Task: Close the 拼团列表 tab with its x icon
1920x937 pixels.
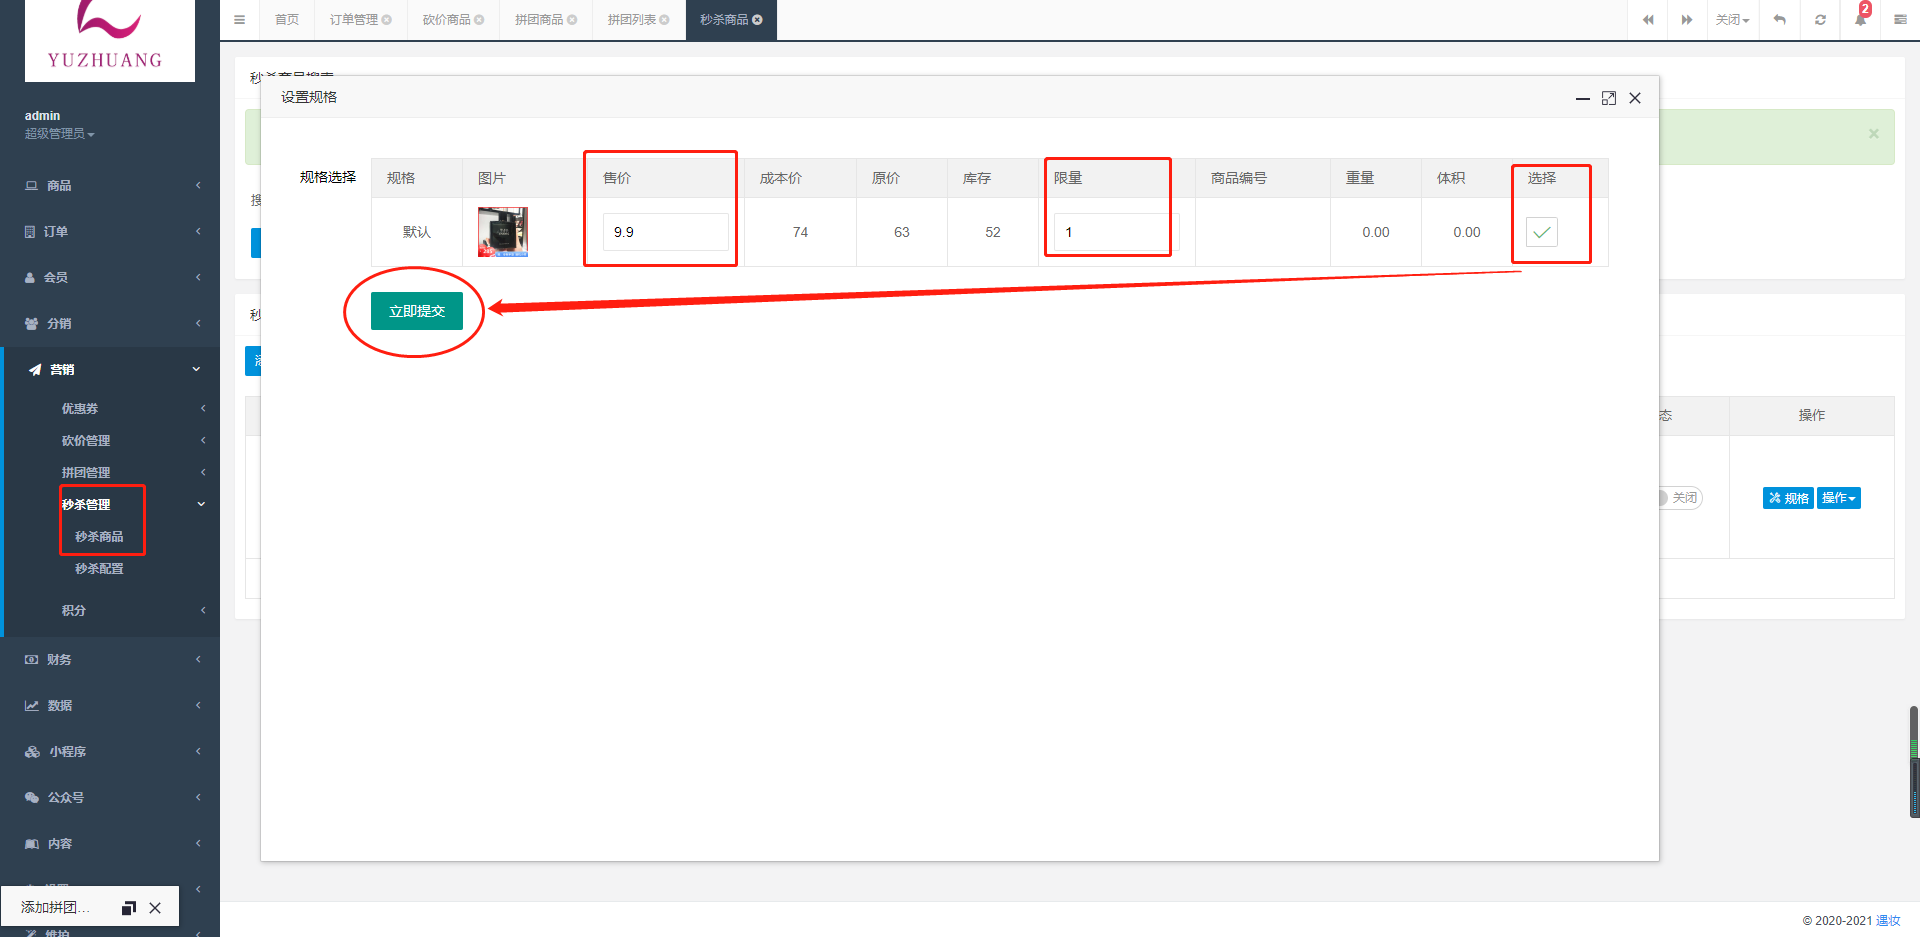Action: [664, 20]
